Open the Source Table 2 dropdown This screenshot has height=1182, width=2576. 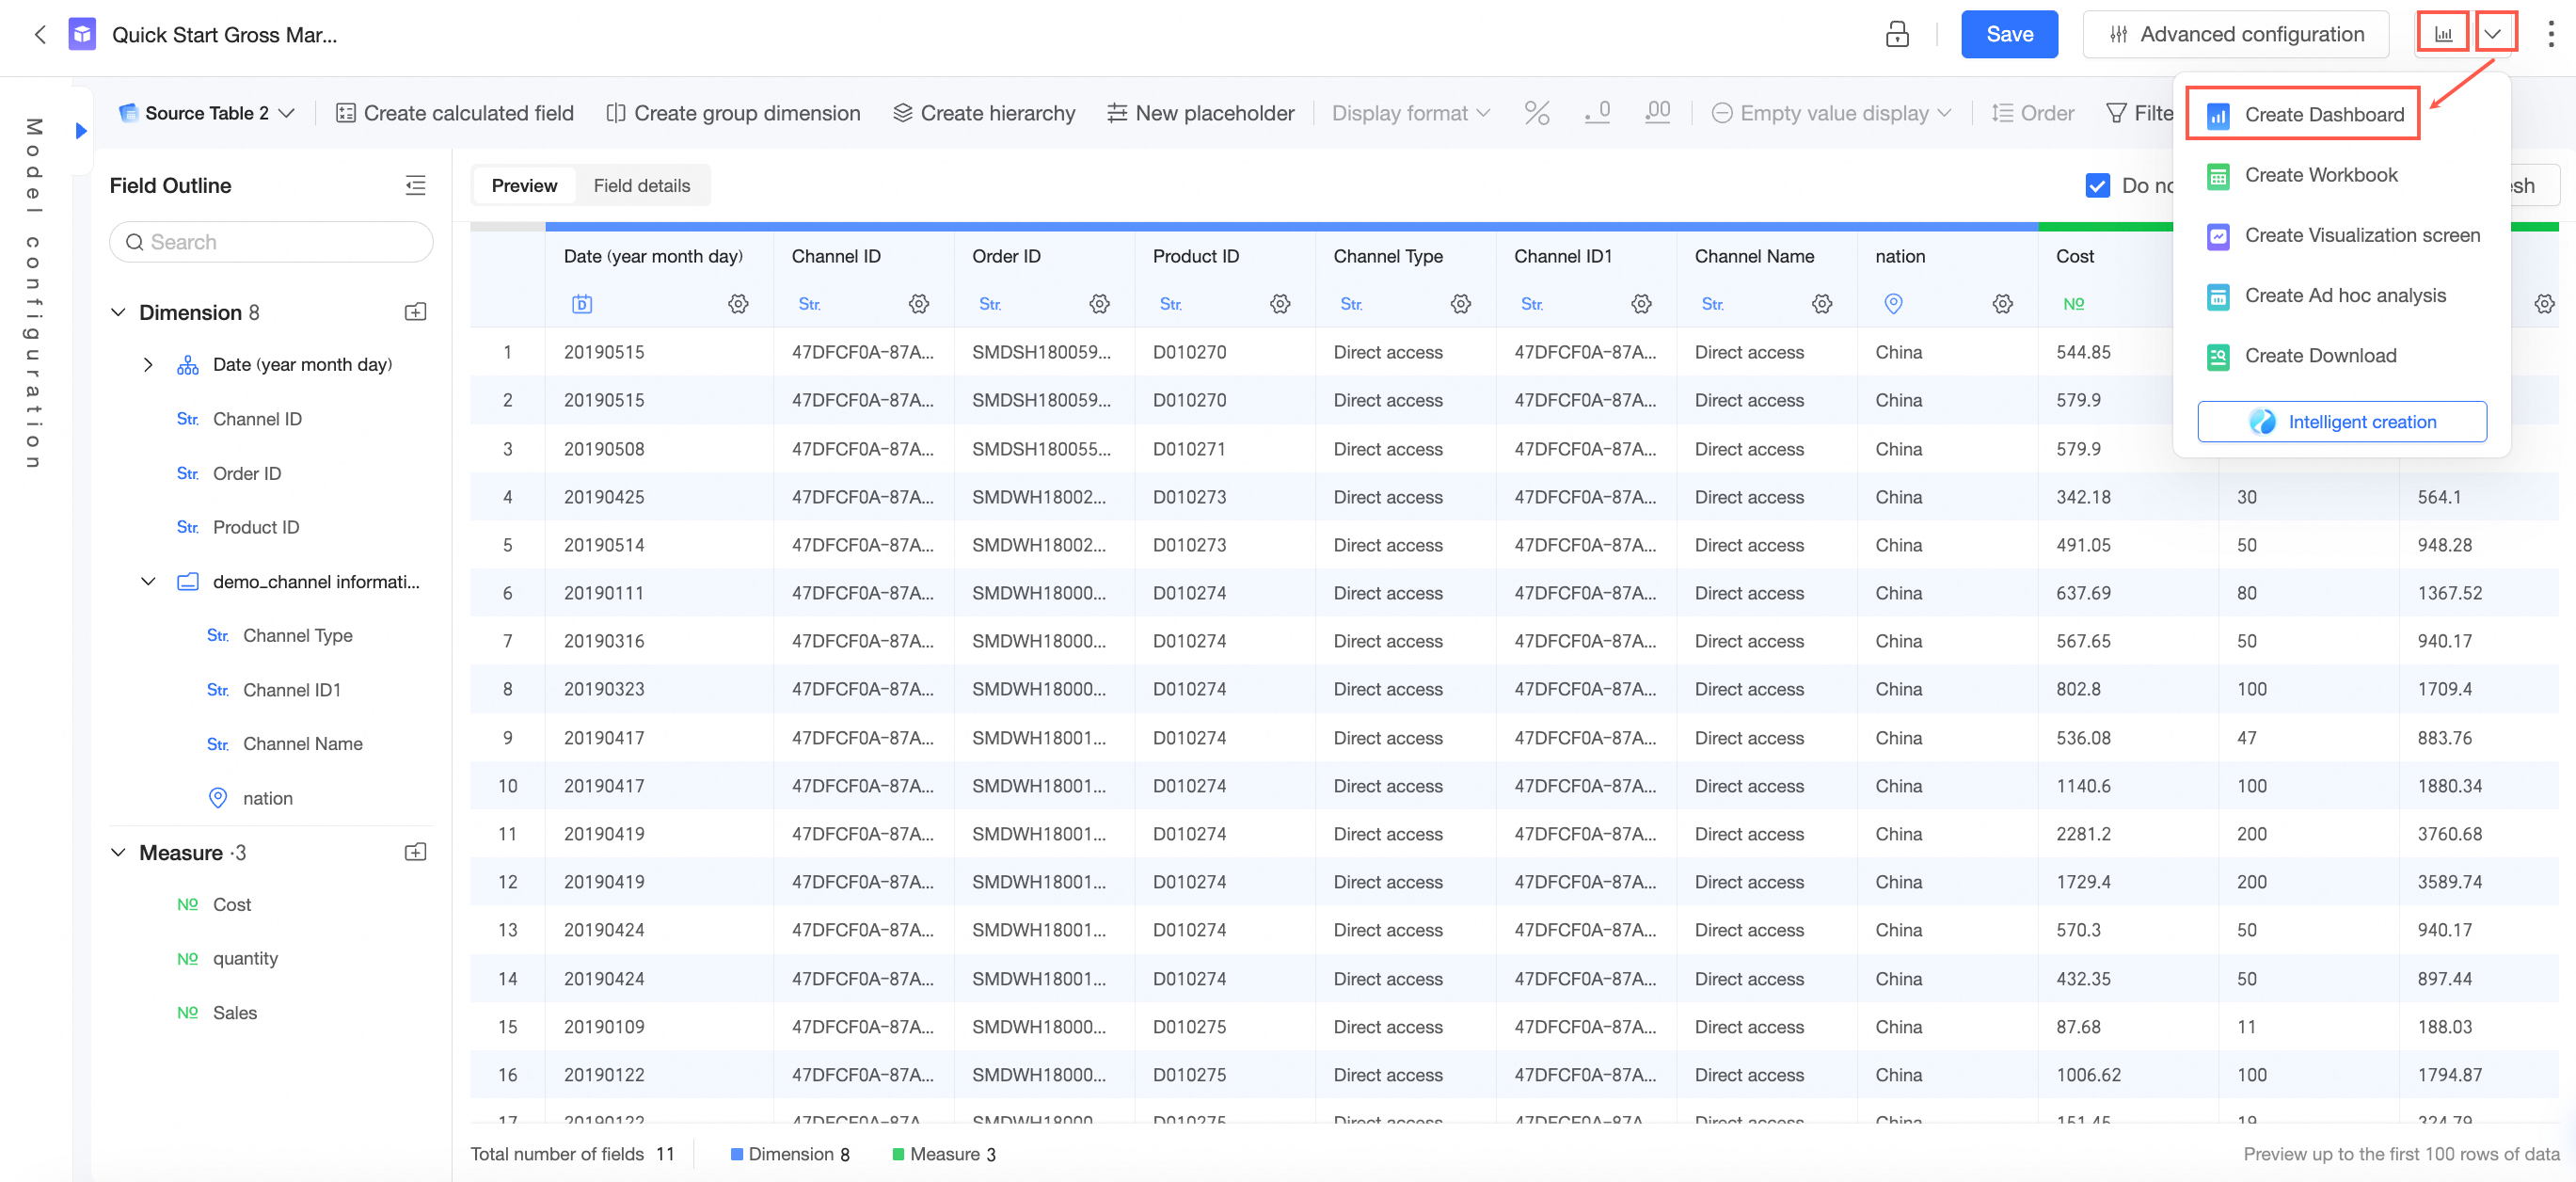(x=207, y=113)
